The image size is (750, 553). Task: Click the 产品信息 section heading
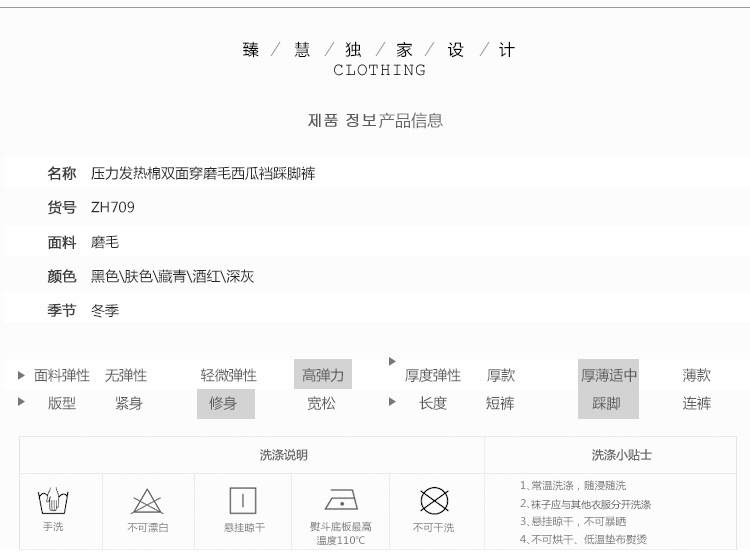click(x=410, y=120)
